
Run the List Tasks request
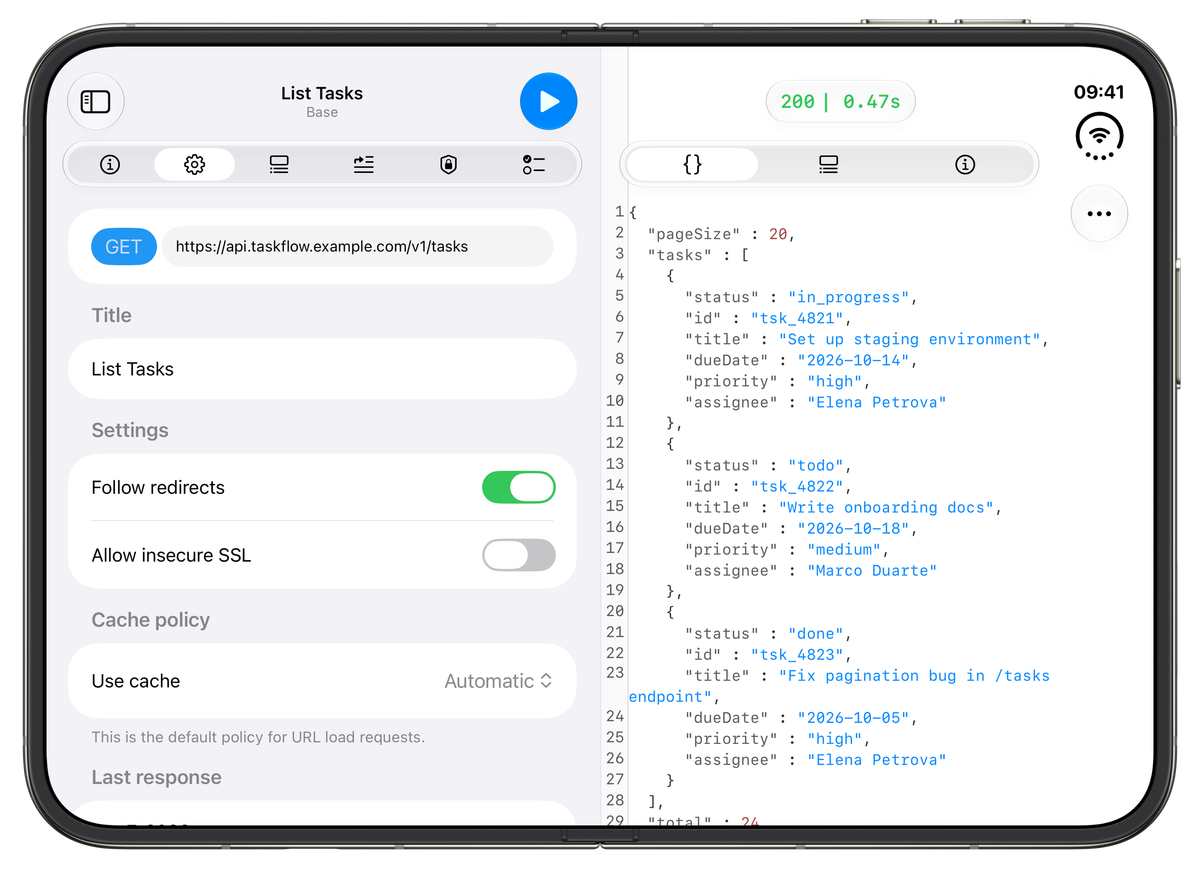pos(549,101)
